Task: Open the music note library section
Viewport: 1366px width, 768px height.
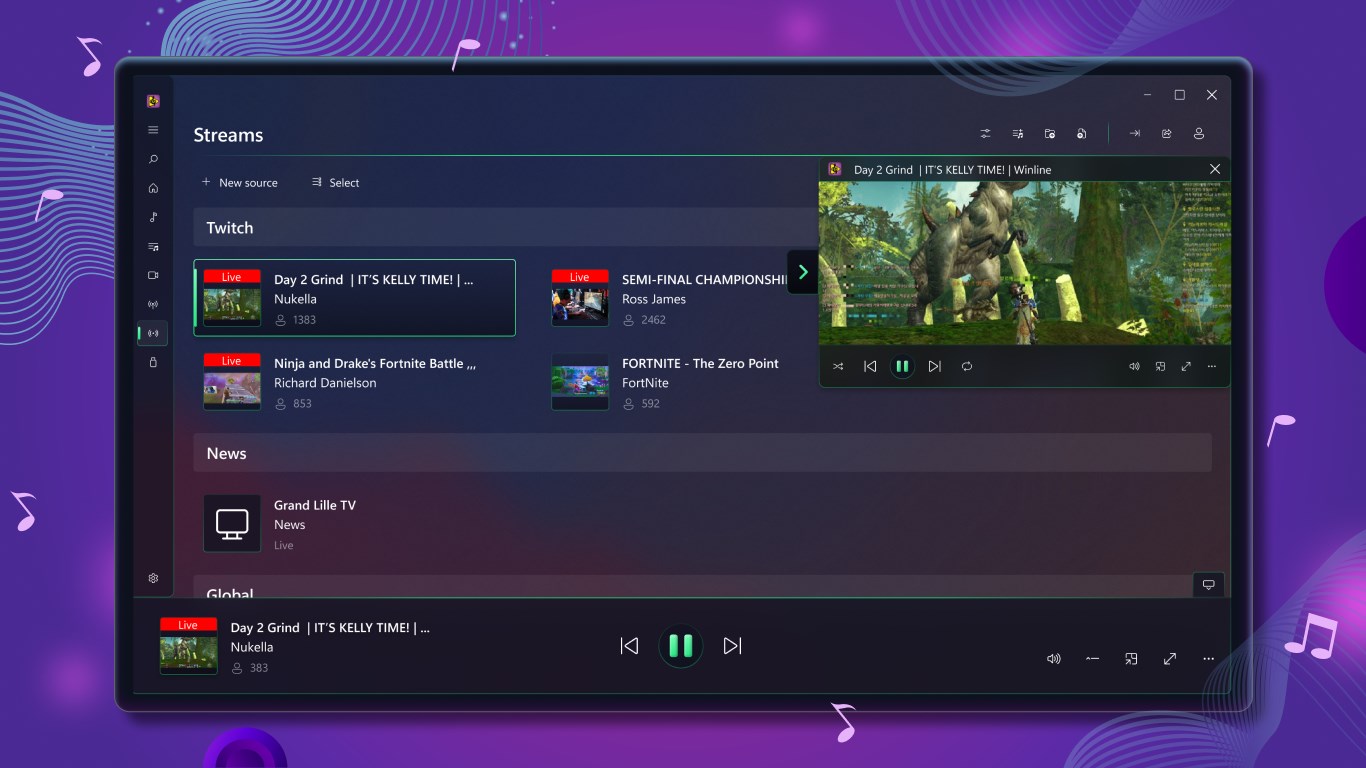Action: click(153, 217)
